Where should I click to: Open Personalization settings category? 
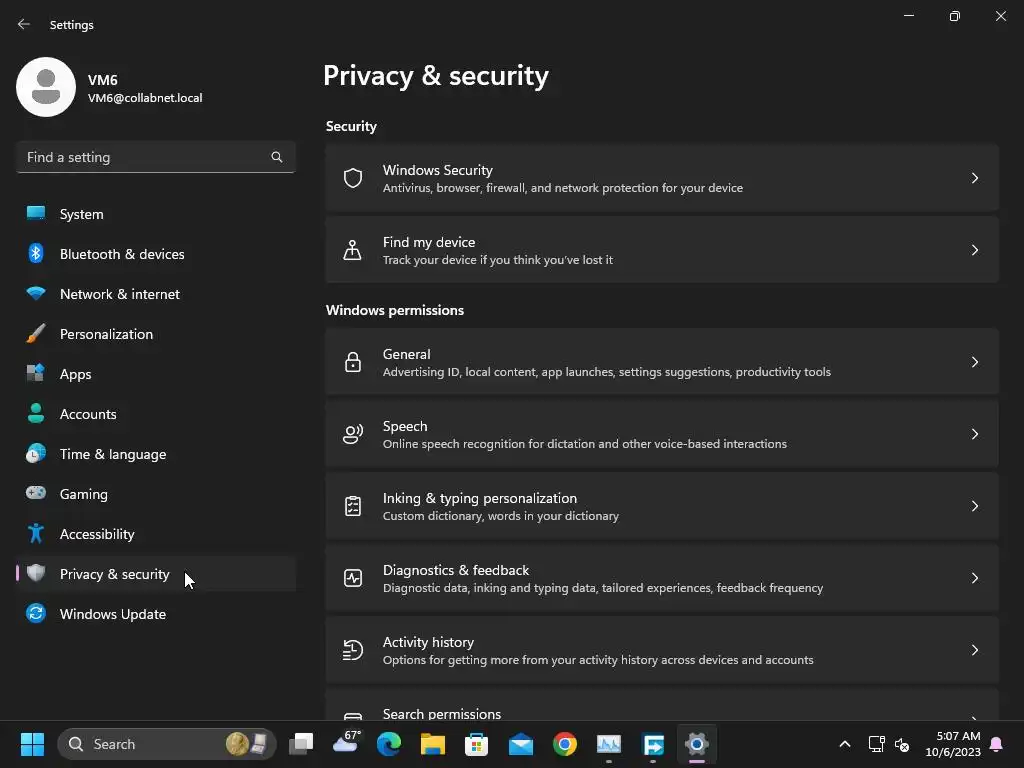[155, 334]
